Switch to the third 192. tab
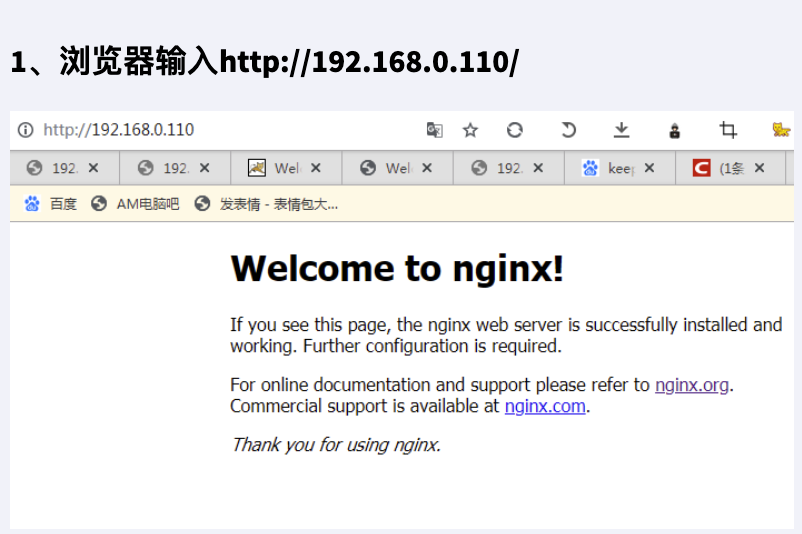Image resolution: width=802 pixels, height=534 pixels. [509, 168]
